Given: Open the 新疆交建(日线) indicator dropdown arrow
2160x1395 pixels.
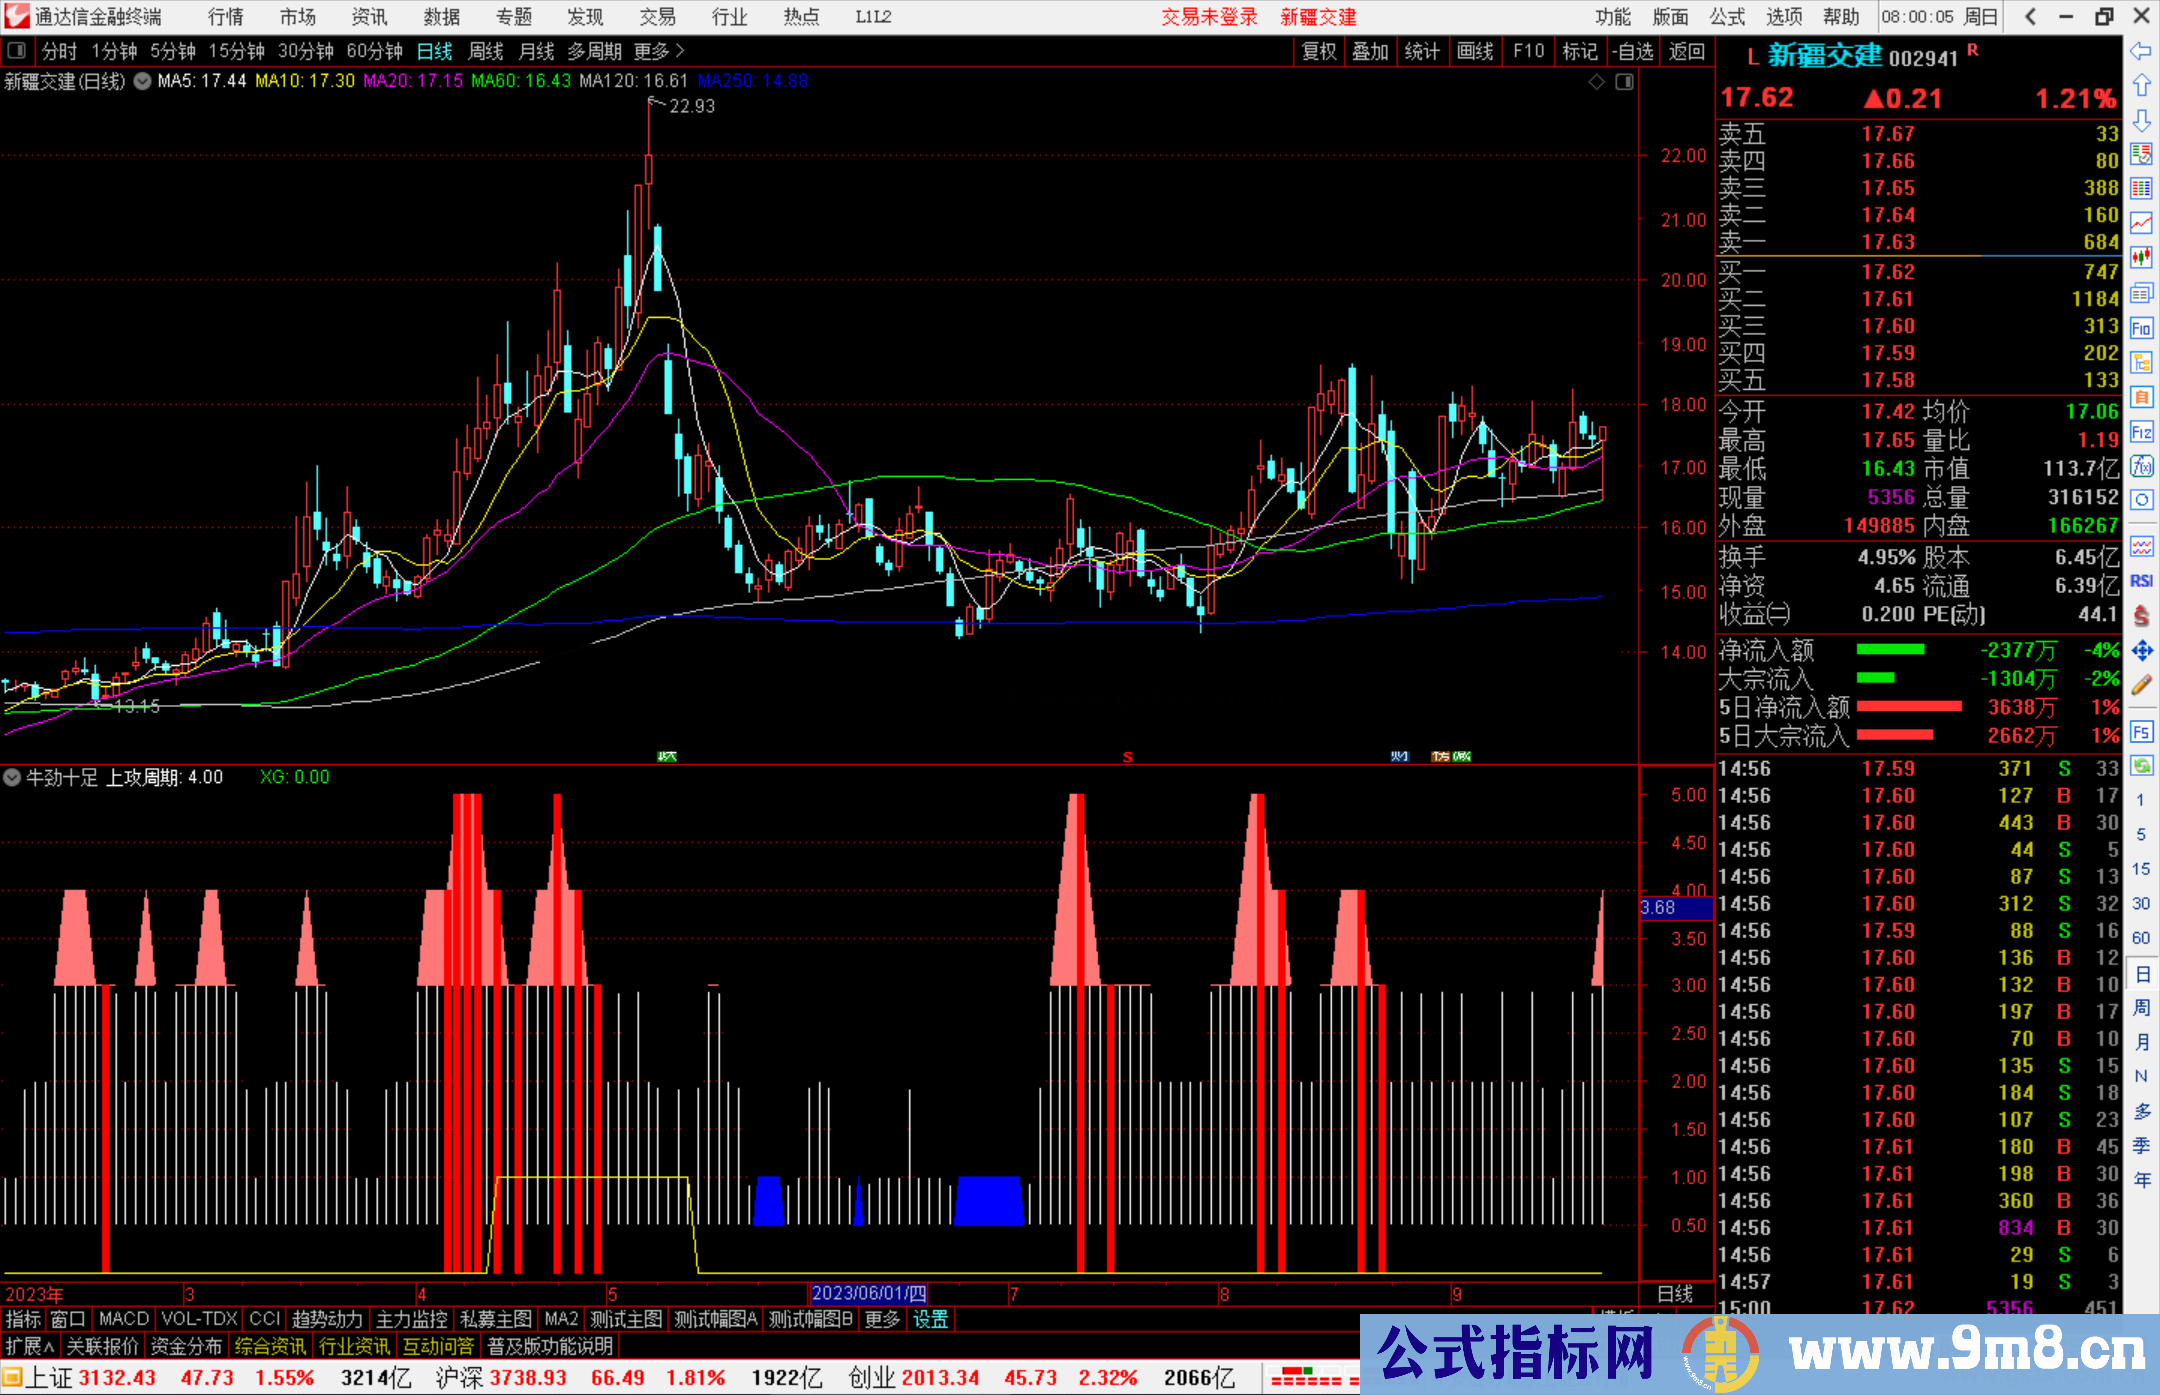Looking at the screenshot, I should click(x=142, y=81).
